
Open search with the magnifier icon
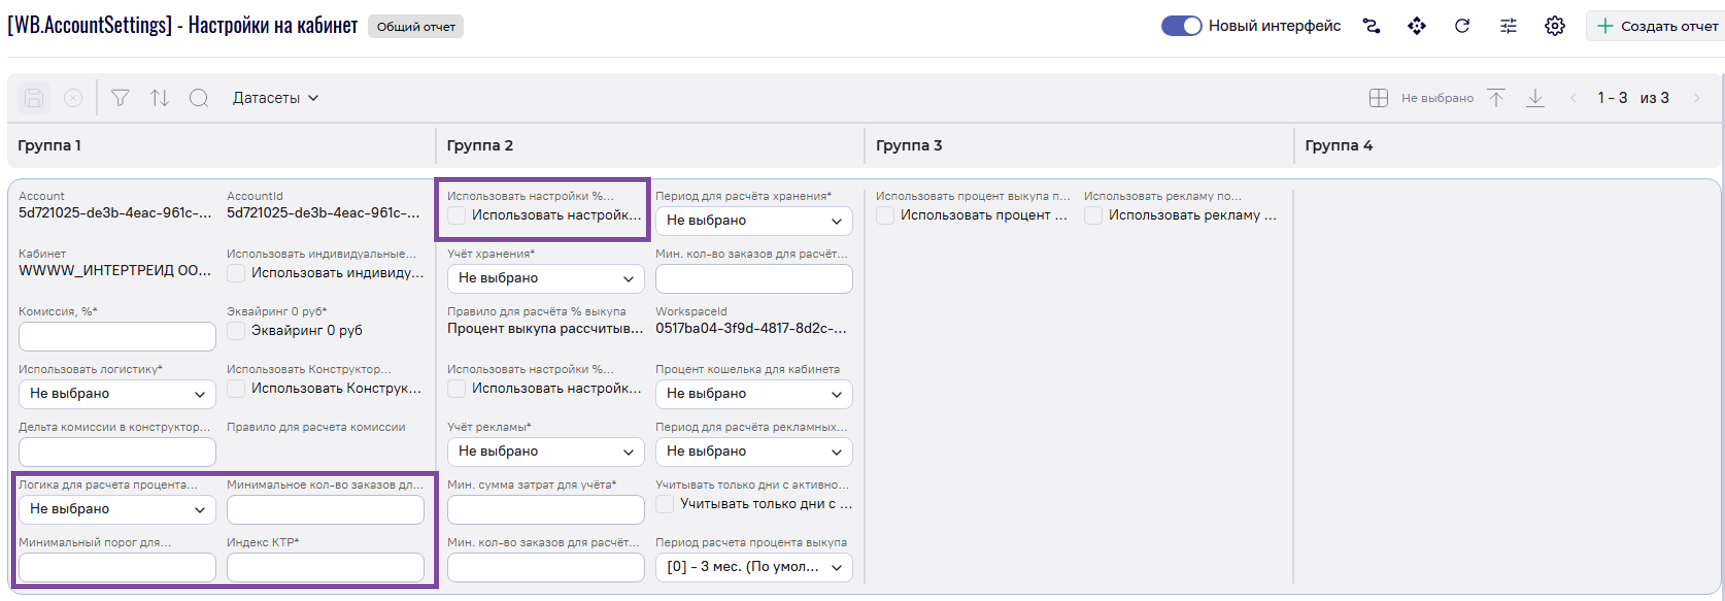pos(199,98)
